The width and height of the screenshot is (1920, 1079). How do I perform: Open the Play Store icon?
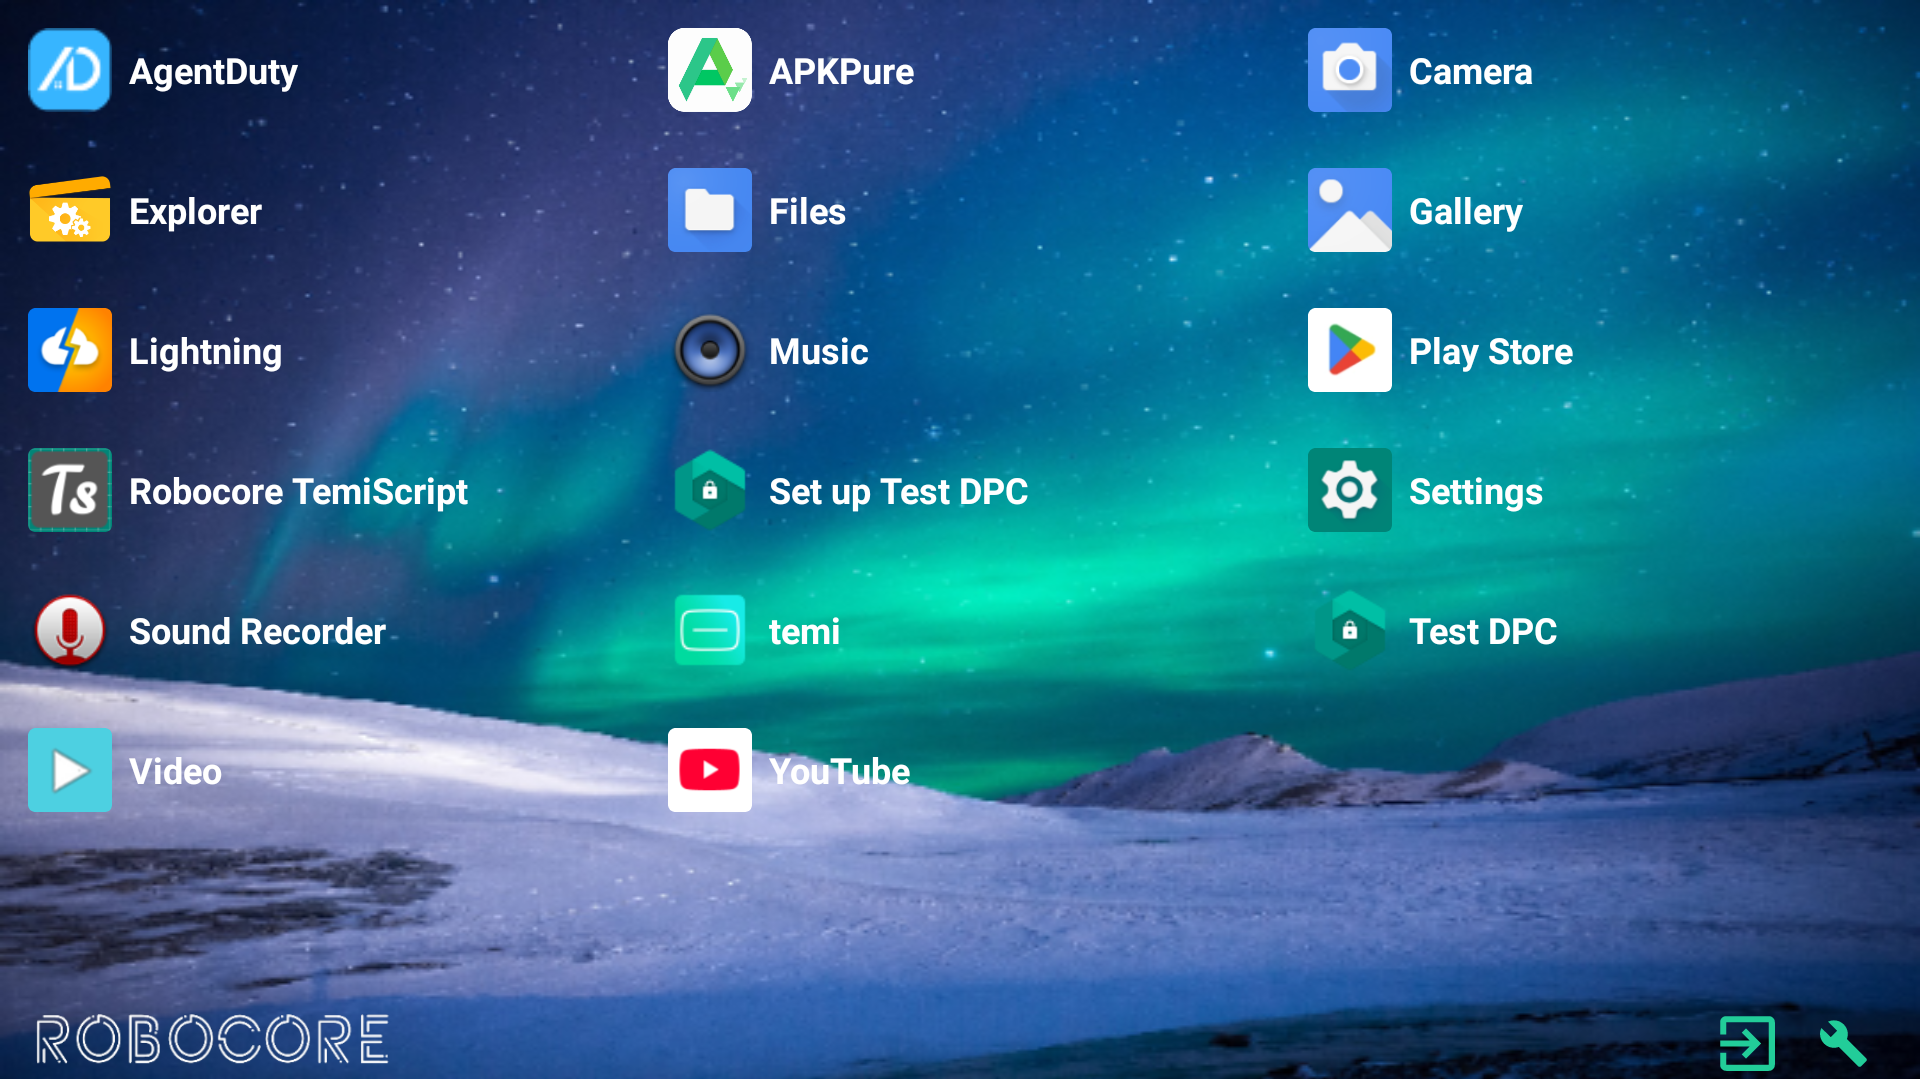1350,350
